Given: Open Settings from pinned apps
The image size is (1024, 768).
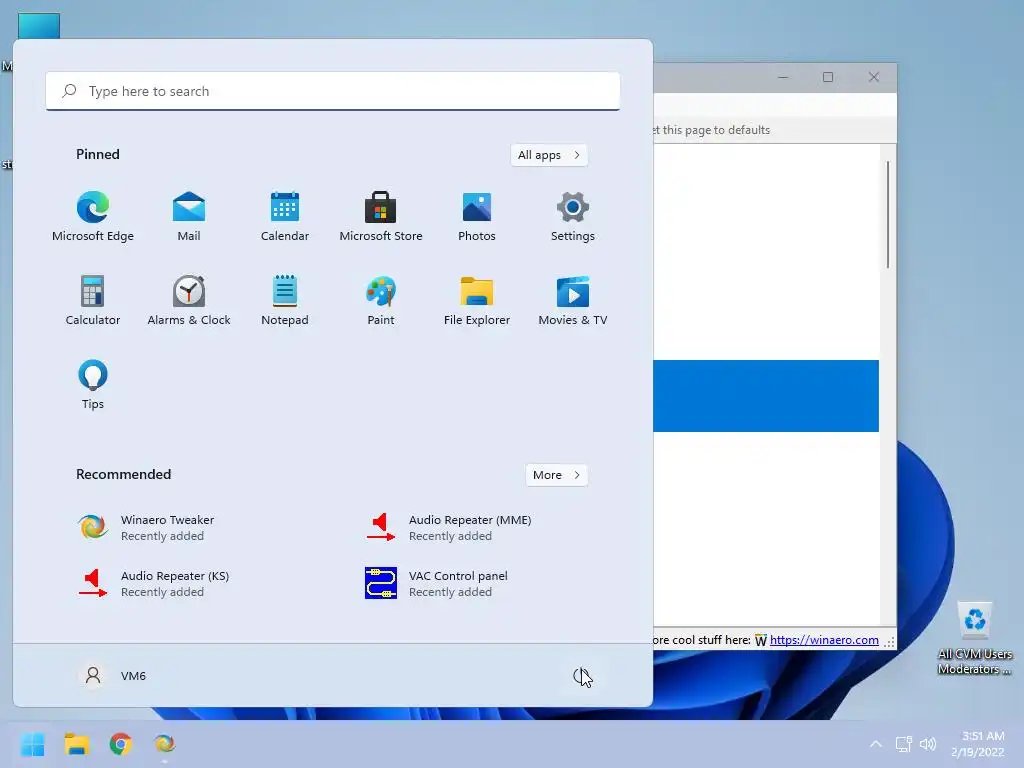Looking at the screenshot, I should 573,217.
